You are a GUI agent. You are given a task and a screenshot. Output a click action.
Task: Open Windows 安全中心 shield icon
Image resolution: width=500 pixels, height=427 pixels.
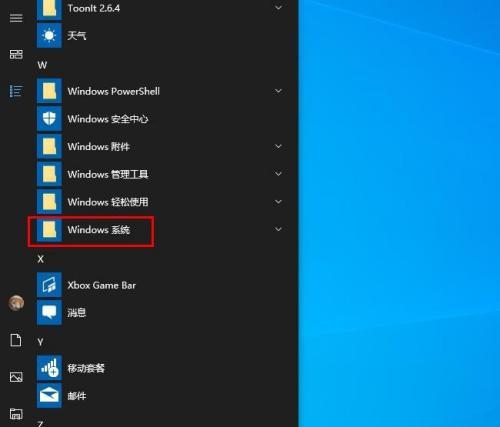[49, 119]
